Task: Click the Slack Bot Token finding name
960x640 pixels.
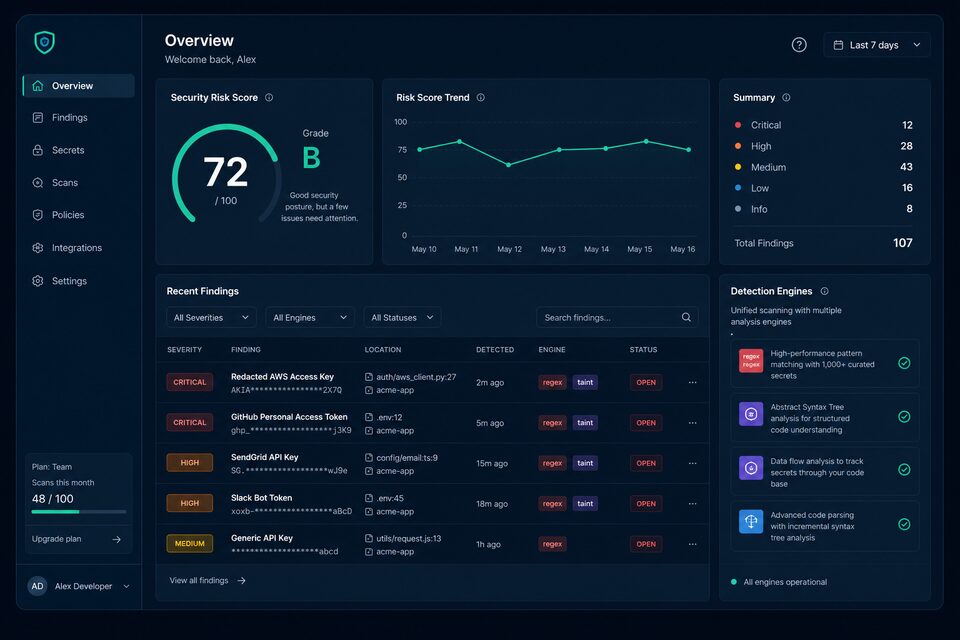Action: [x=261, y=498]
